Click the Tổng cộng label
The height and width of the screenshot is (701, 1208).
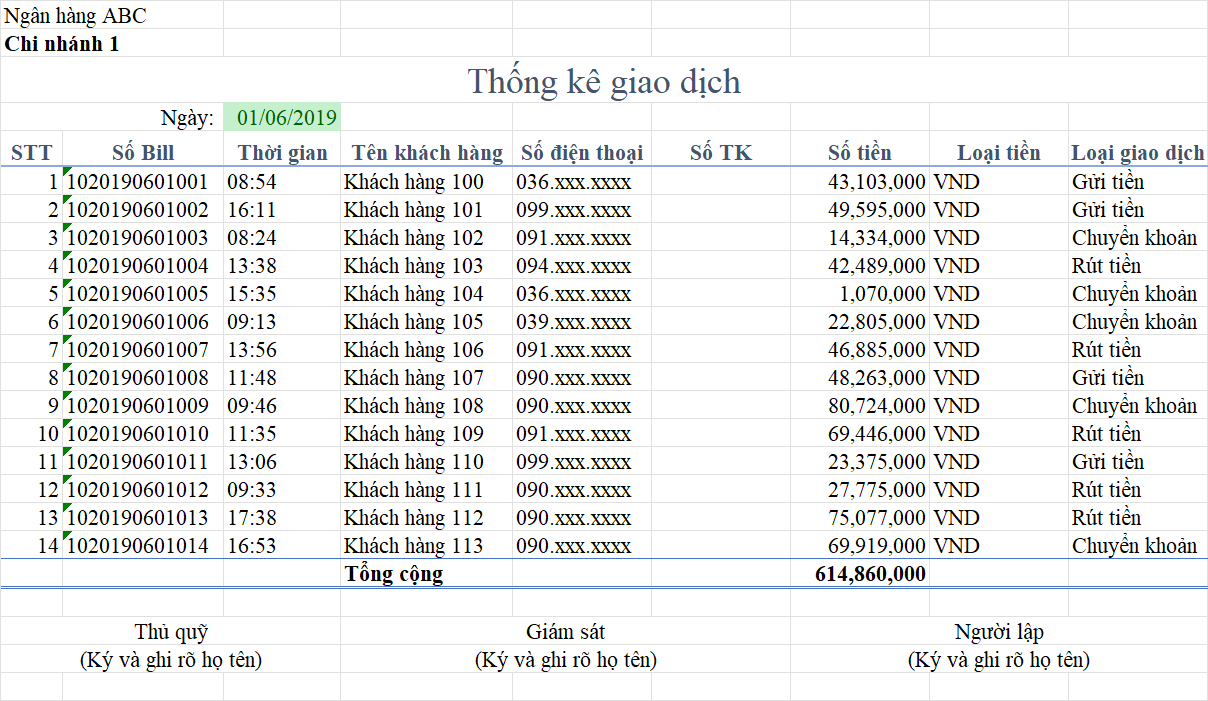(x=394, y=574)
